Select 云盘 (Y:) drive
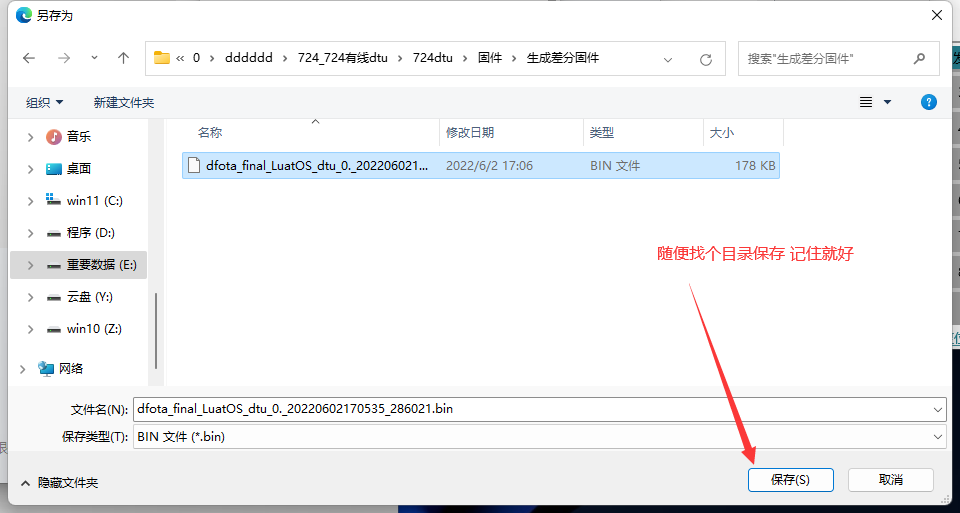 coord(89,297)
